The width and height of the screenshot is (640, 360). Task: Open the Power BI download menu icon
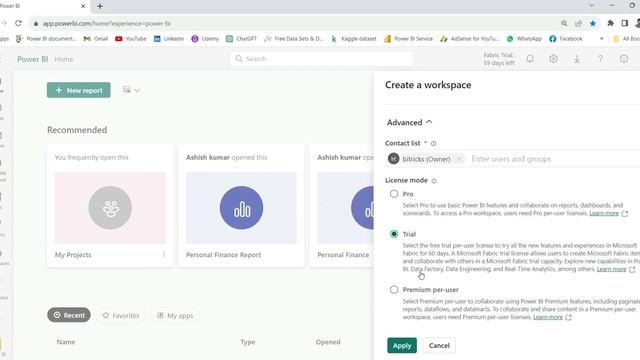pos(577,59)
